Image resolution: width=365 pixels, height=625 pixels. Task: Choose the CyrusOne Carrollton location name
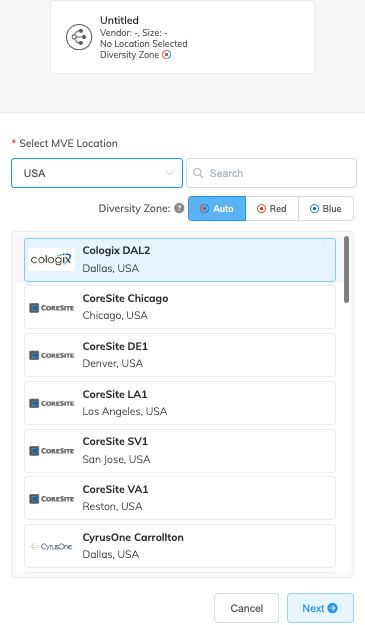[x=133, y=537]
